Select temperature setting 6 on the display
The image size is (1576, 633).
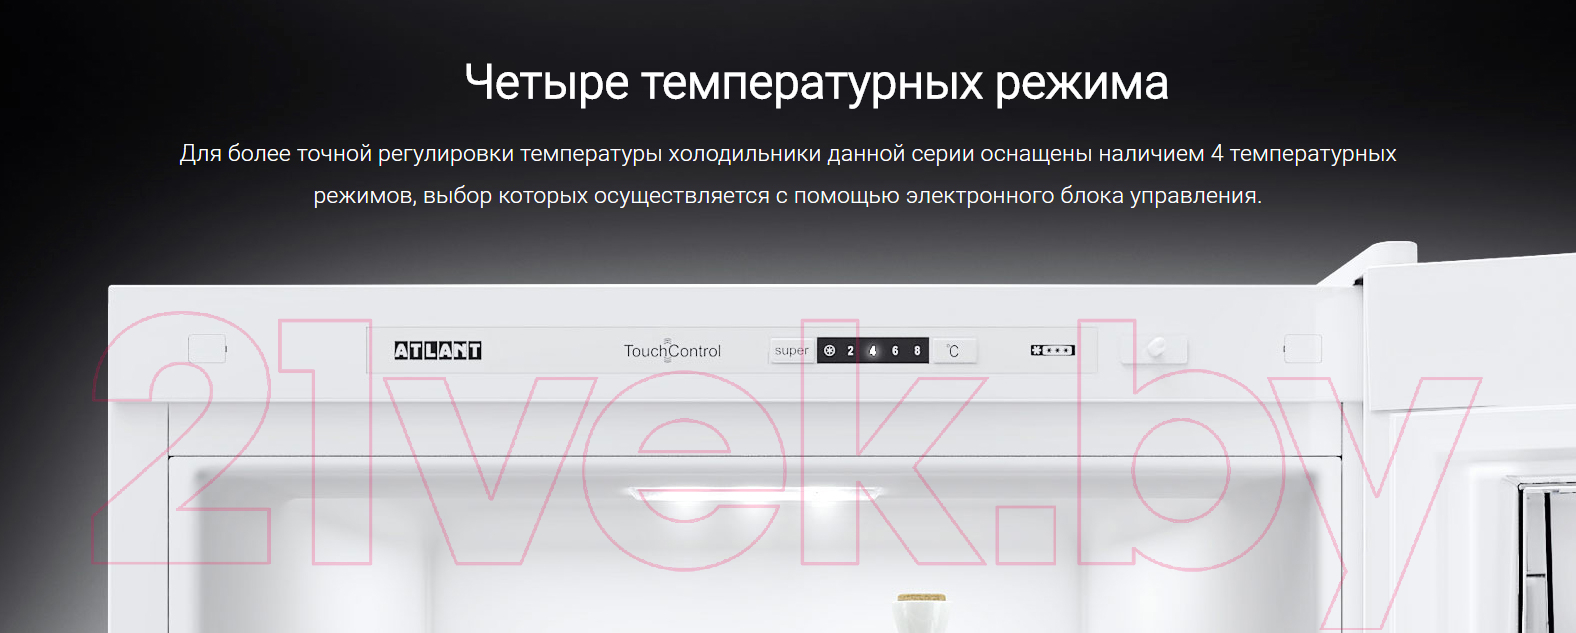[895, 351]
